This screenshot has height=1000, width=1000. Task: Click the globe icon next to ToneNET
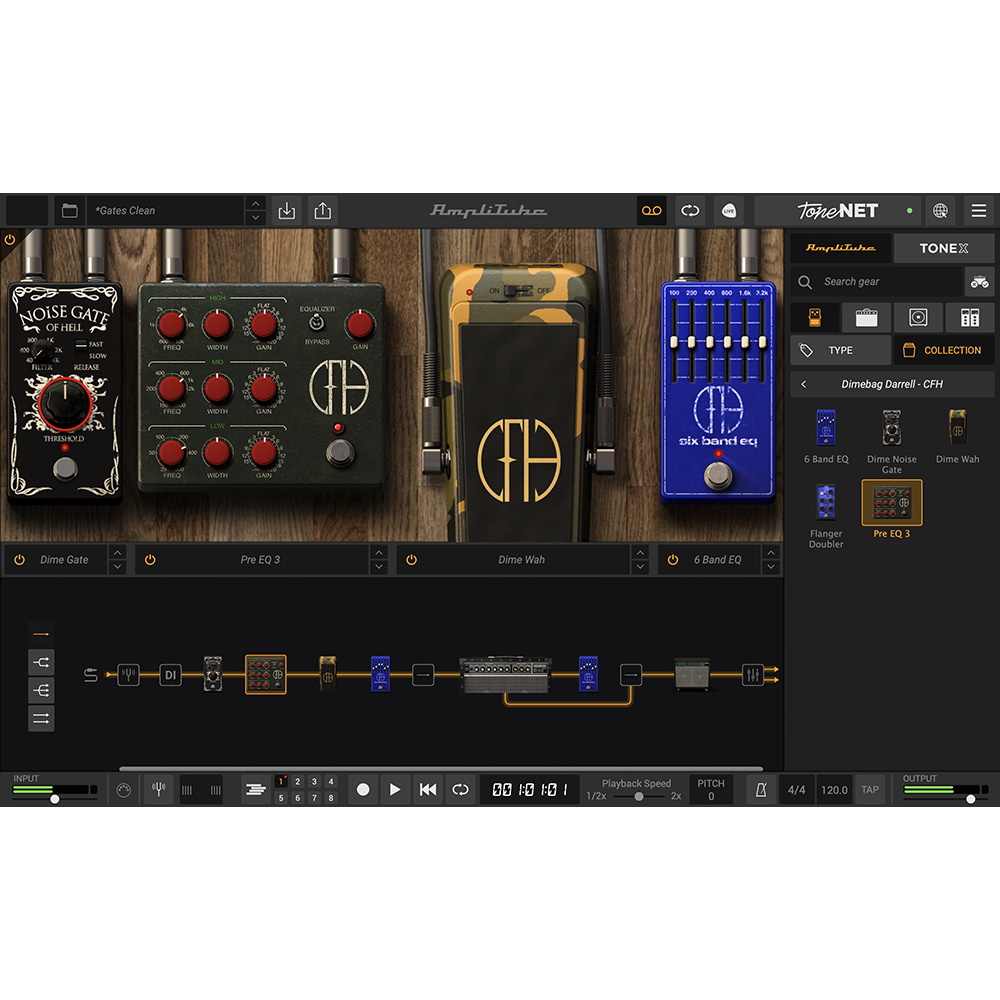(938, 211)
